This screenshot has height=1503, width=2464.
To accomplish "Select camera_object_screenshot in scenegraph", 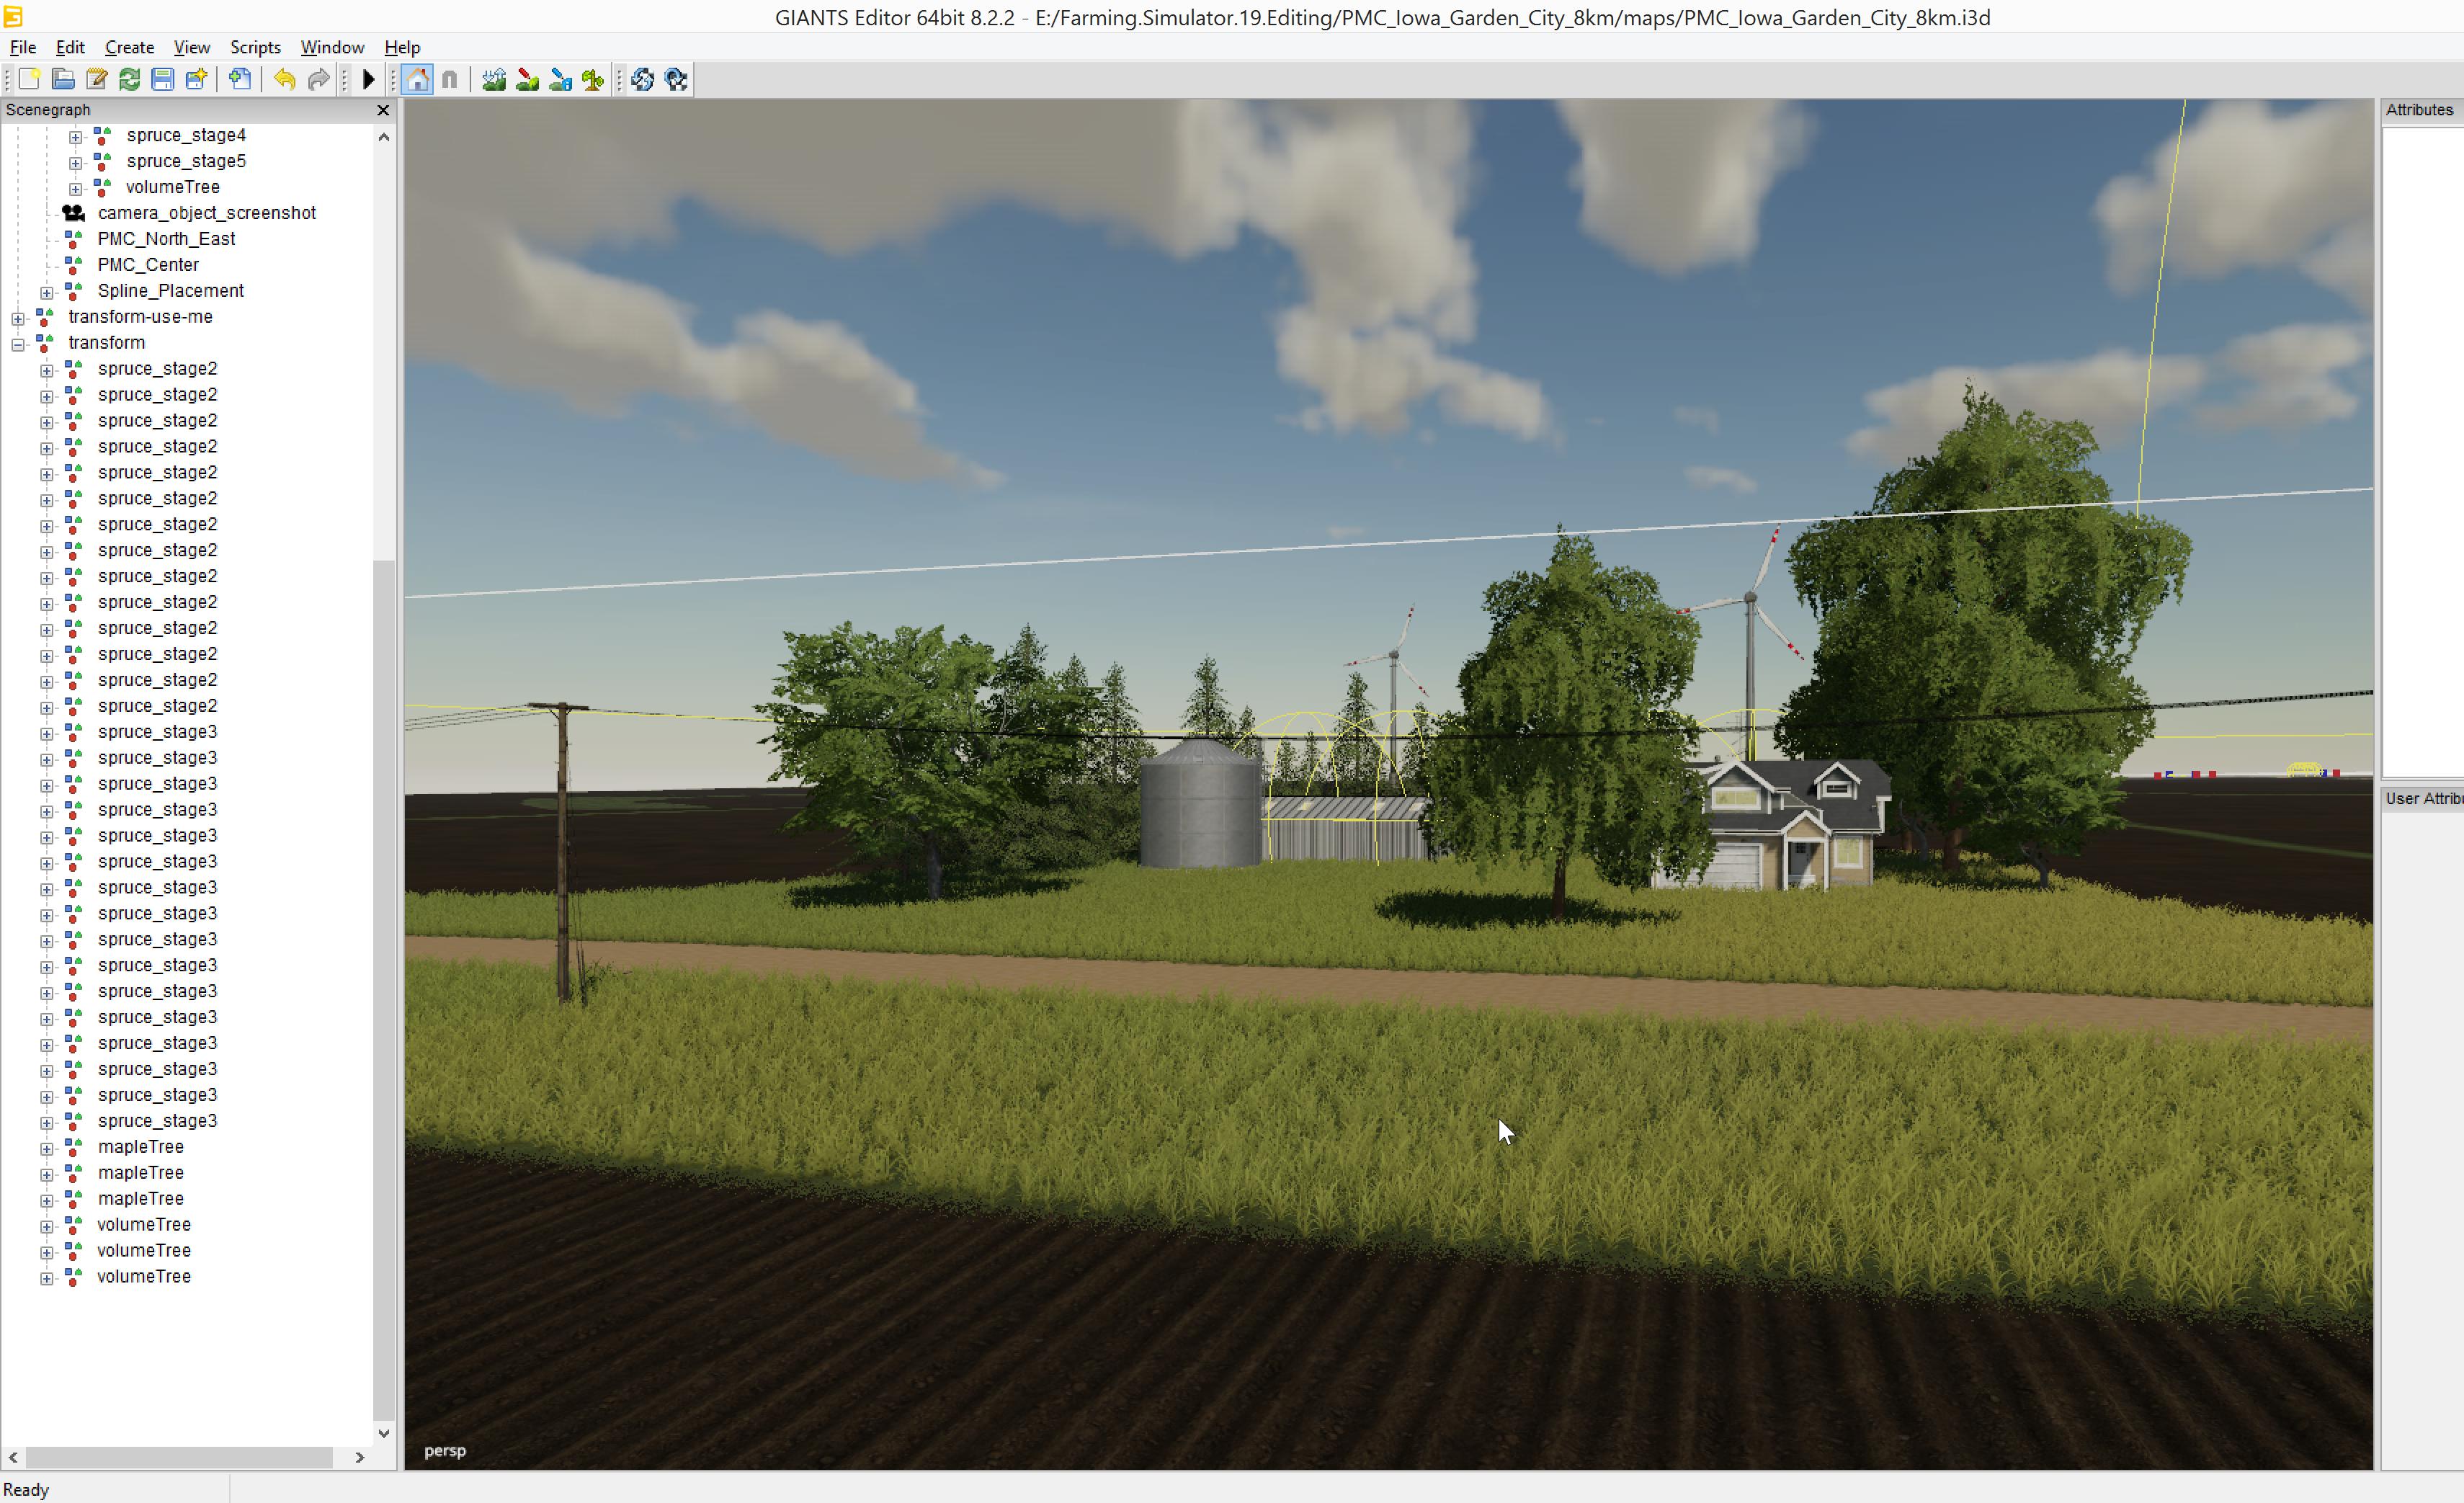I will click(207, 213).
